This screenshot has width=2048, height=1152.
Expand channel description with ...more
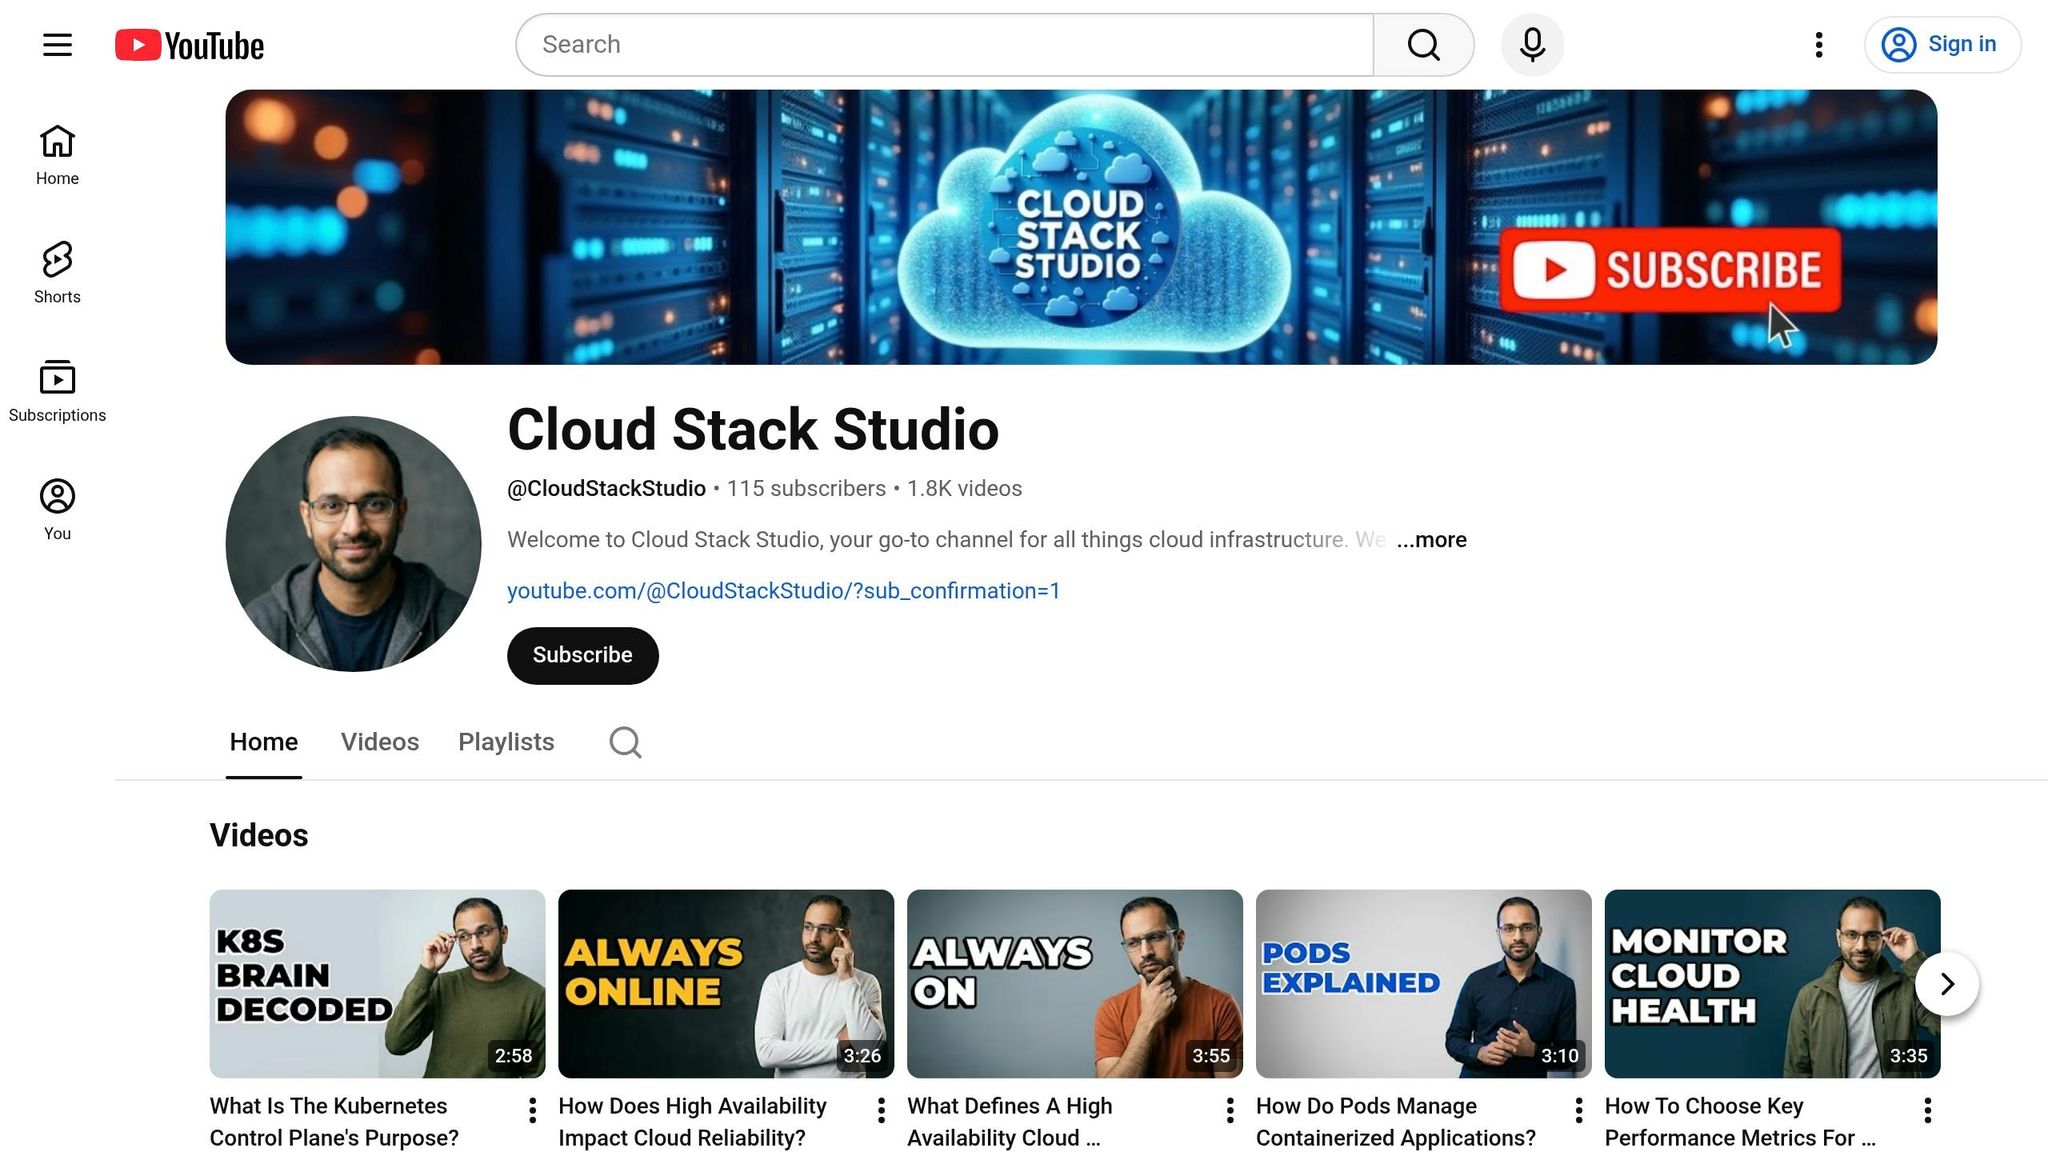(1431, 540)
